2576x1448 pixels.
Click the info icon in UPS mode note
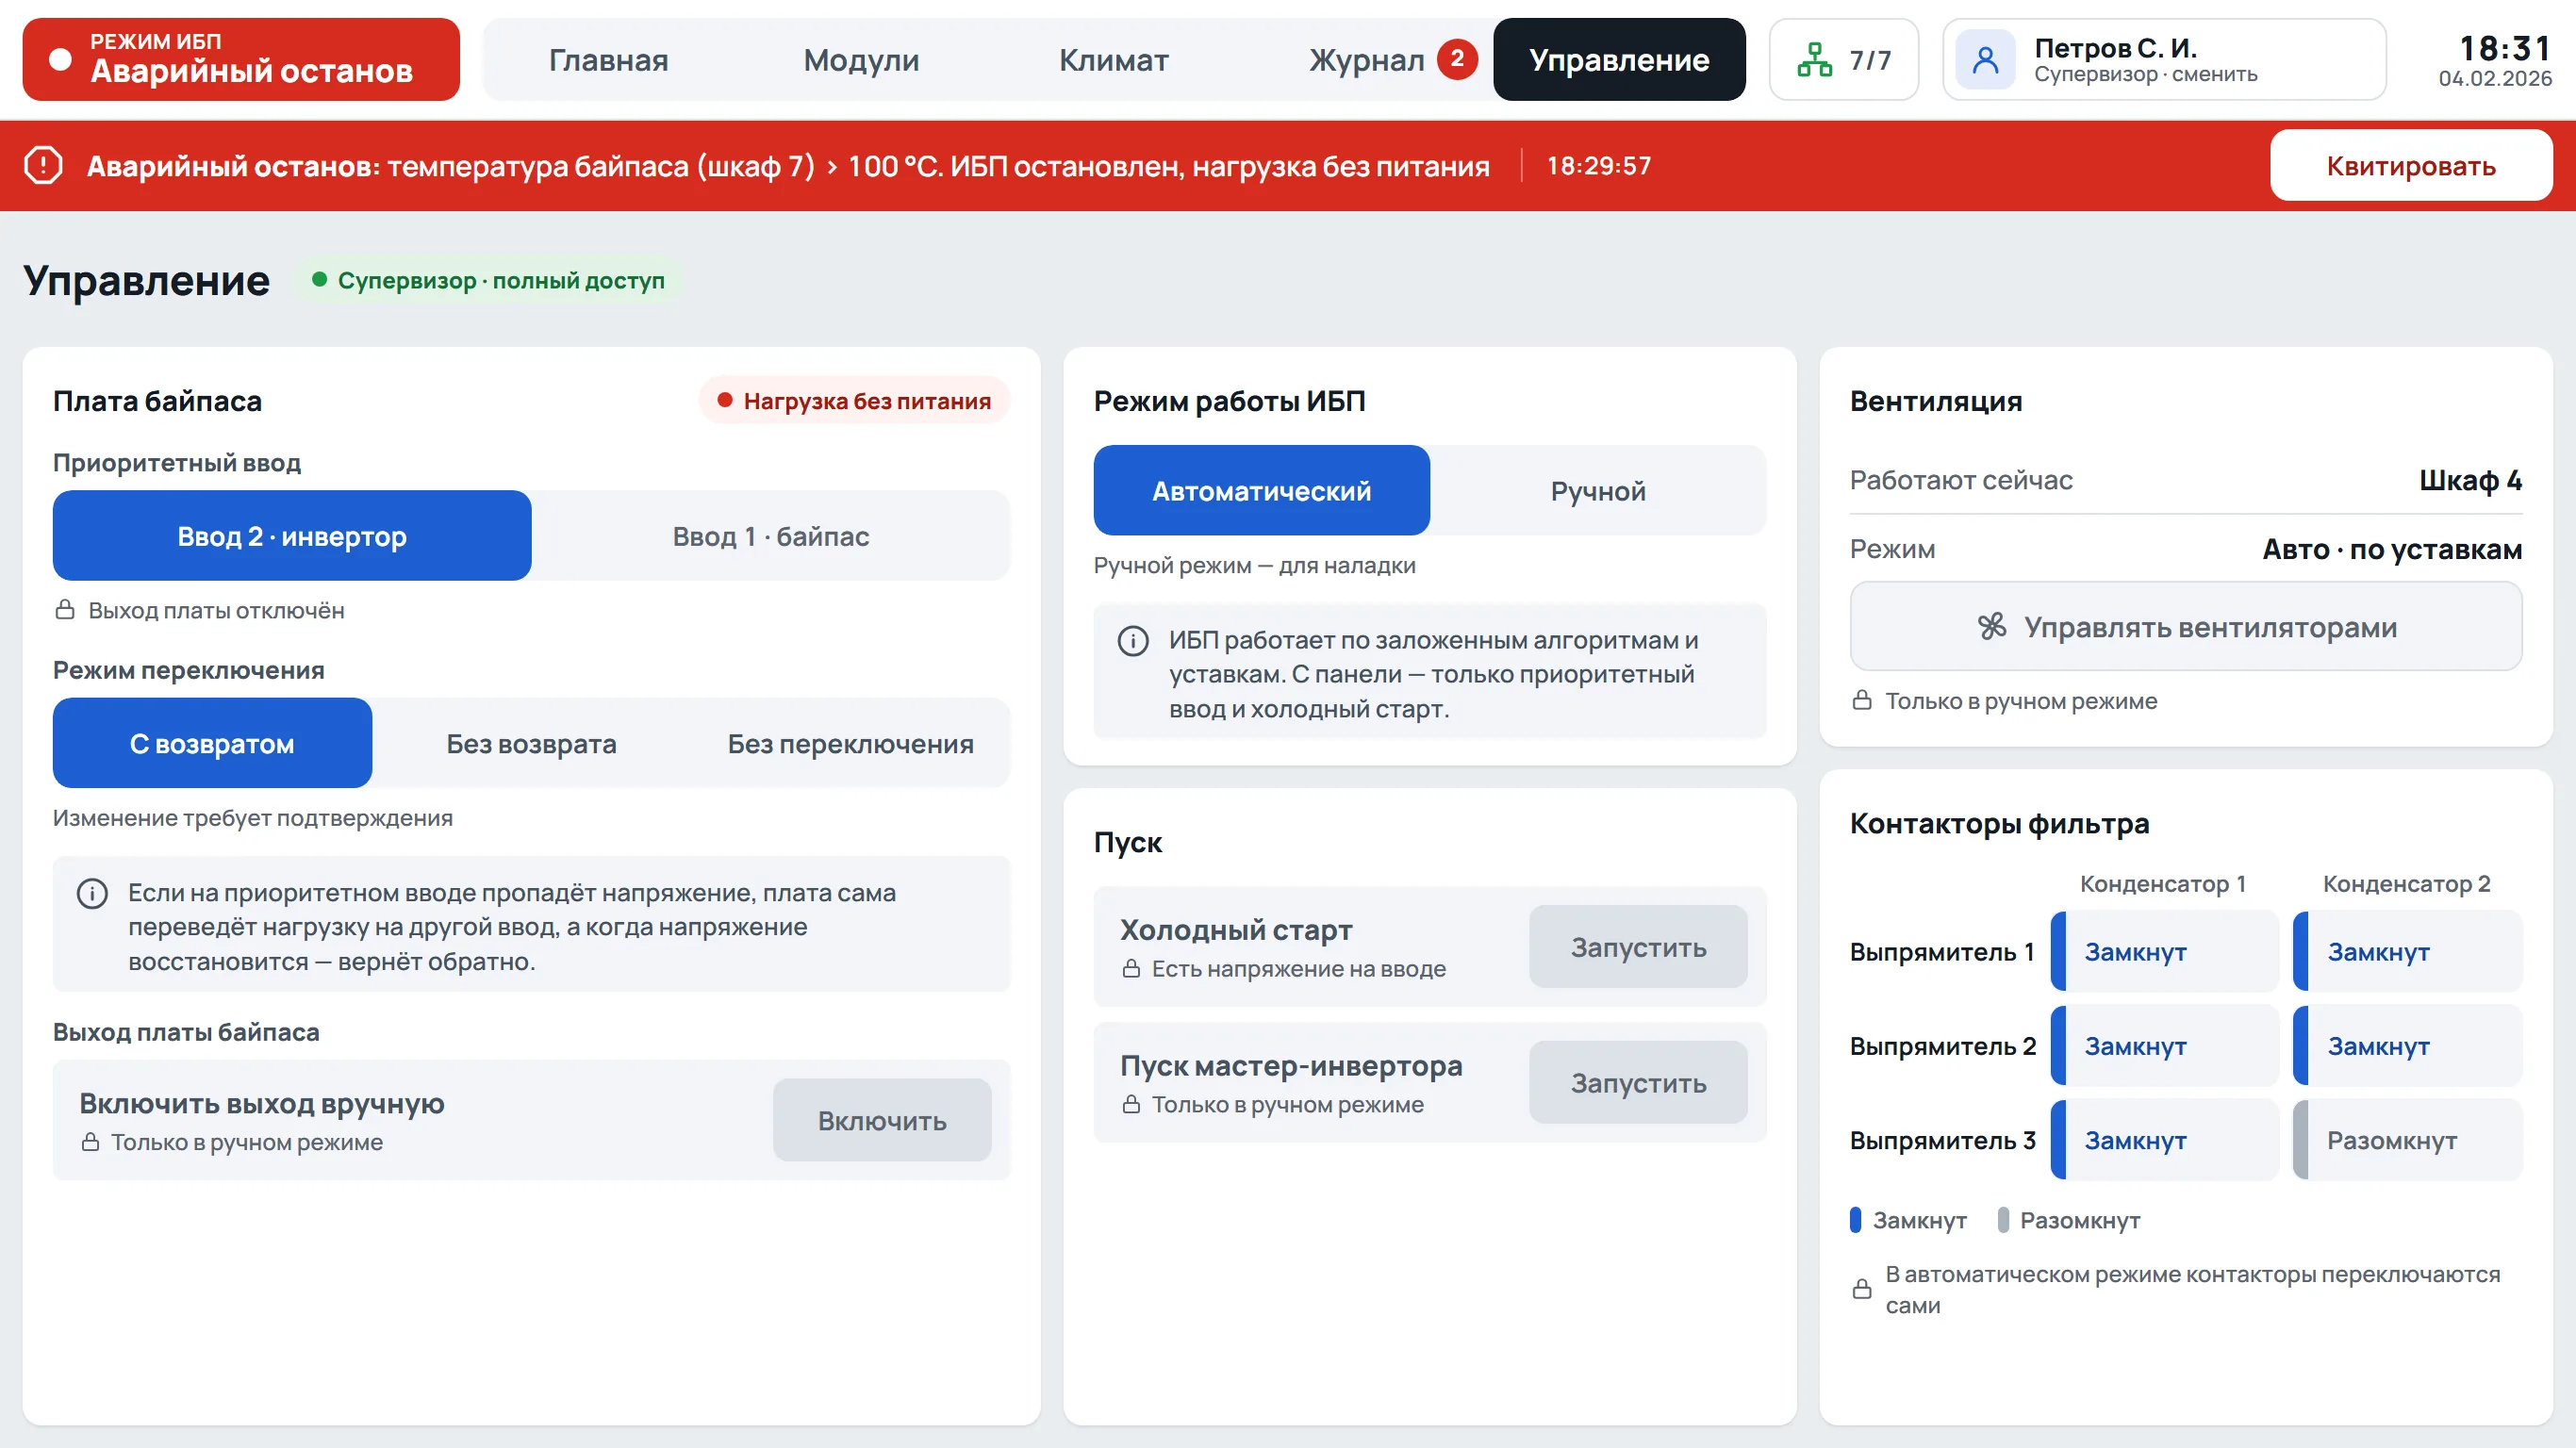pos(1133,641)
